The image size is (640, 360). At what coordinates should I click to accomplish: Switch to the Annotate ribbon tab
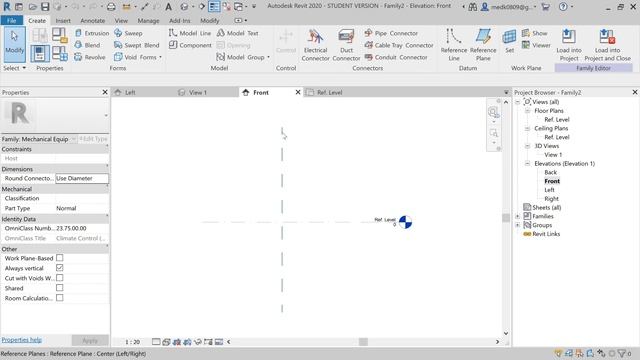click(x=92, y=20)
